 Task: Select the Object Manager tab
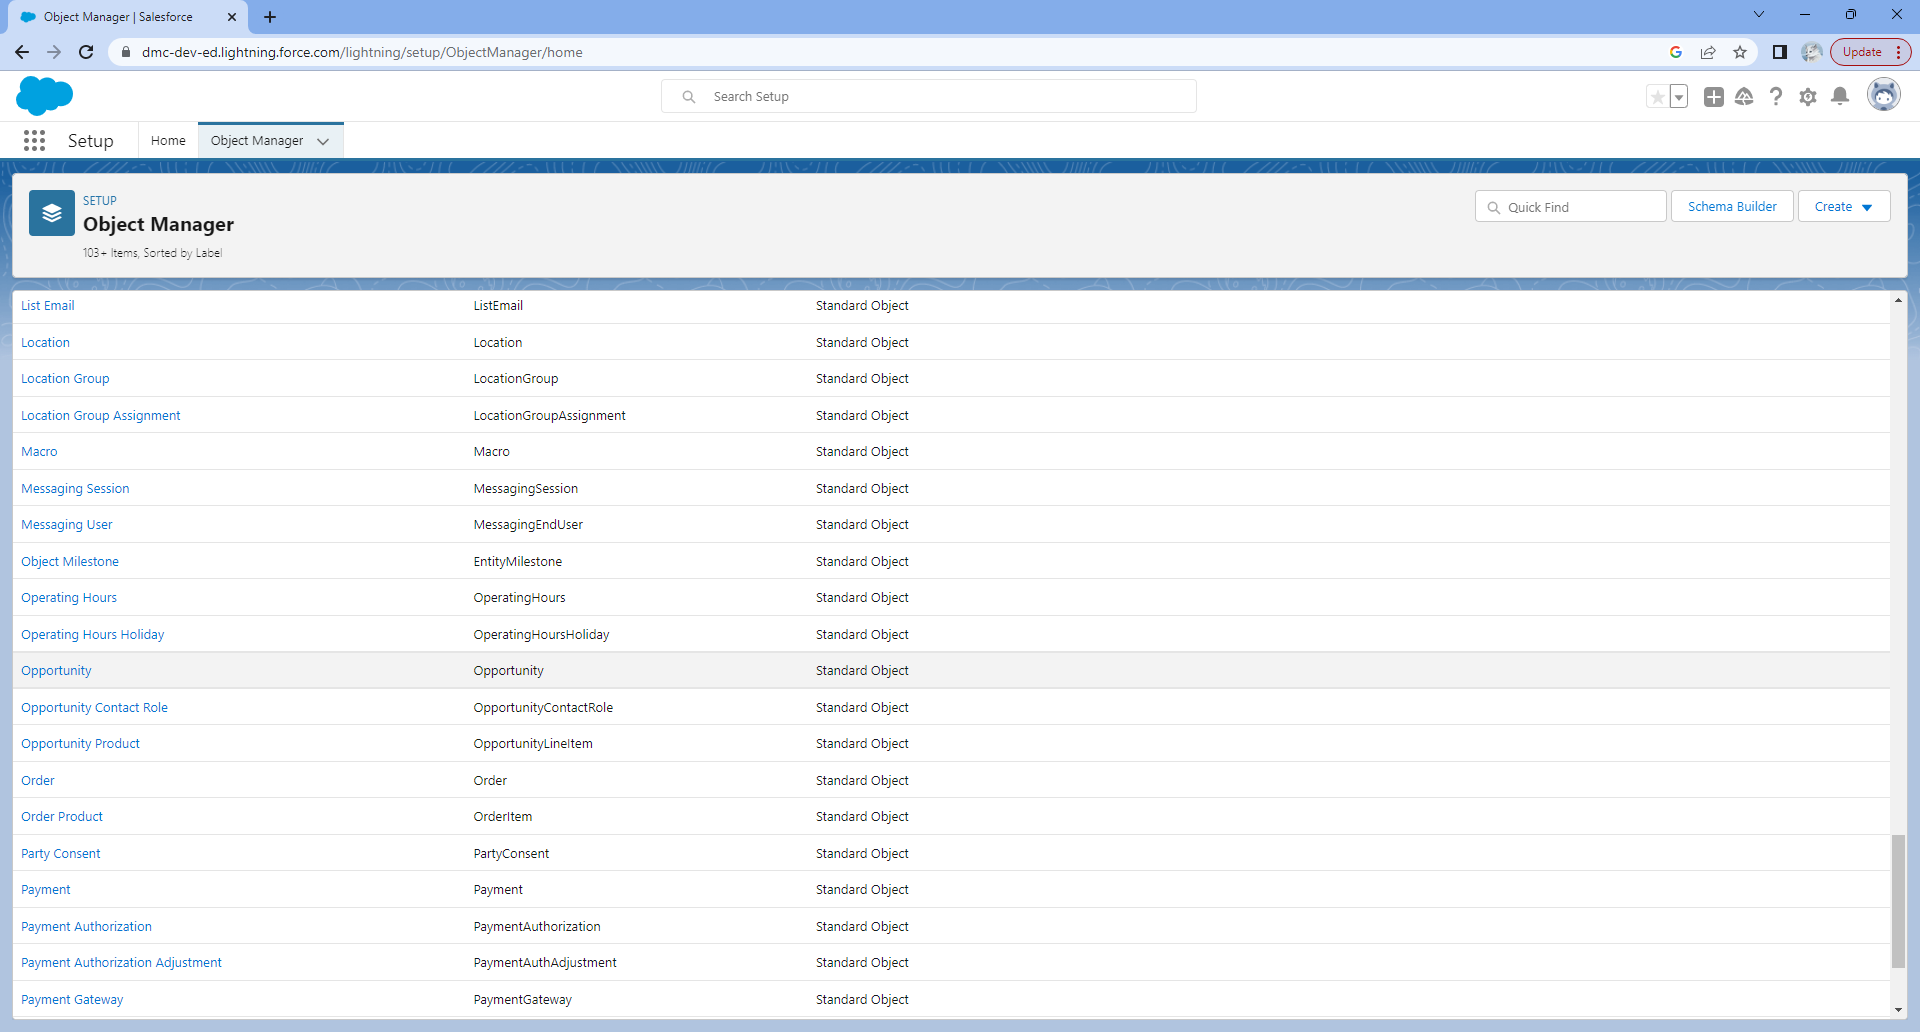tap(257, 141)
